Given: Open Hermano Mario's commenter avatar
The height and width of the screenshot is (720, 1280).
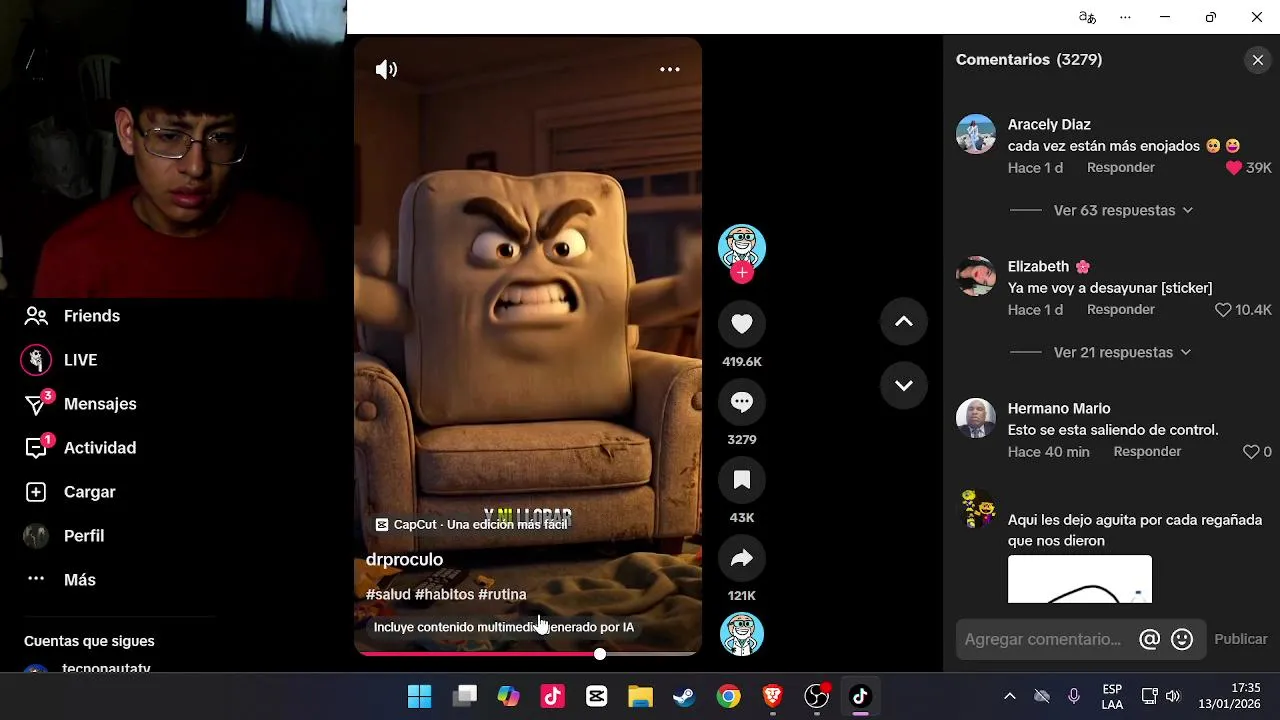Looking at the screenshot, I should click(x=976, y=418).
